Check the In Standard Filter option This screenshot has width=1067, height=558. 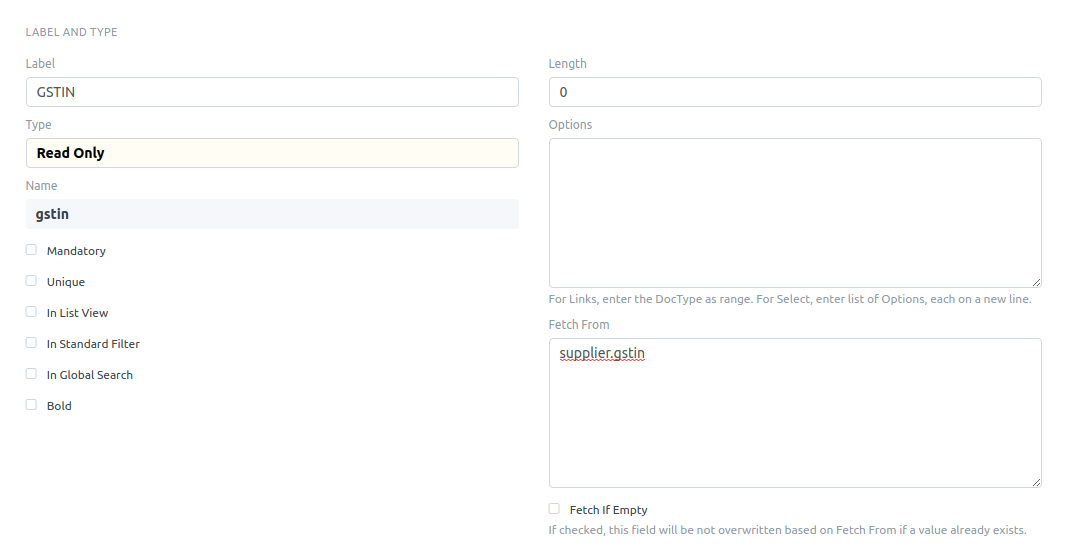pos(31,343)
